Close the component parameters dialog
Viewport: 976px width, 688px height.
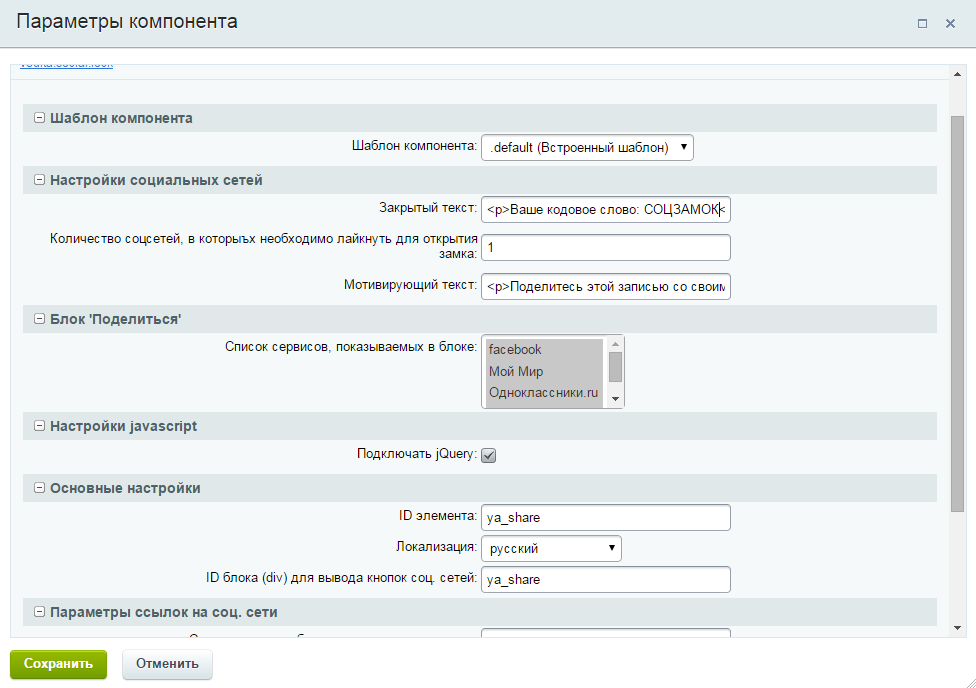(950, 23)
